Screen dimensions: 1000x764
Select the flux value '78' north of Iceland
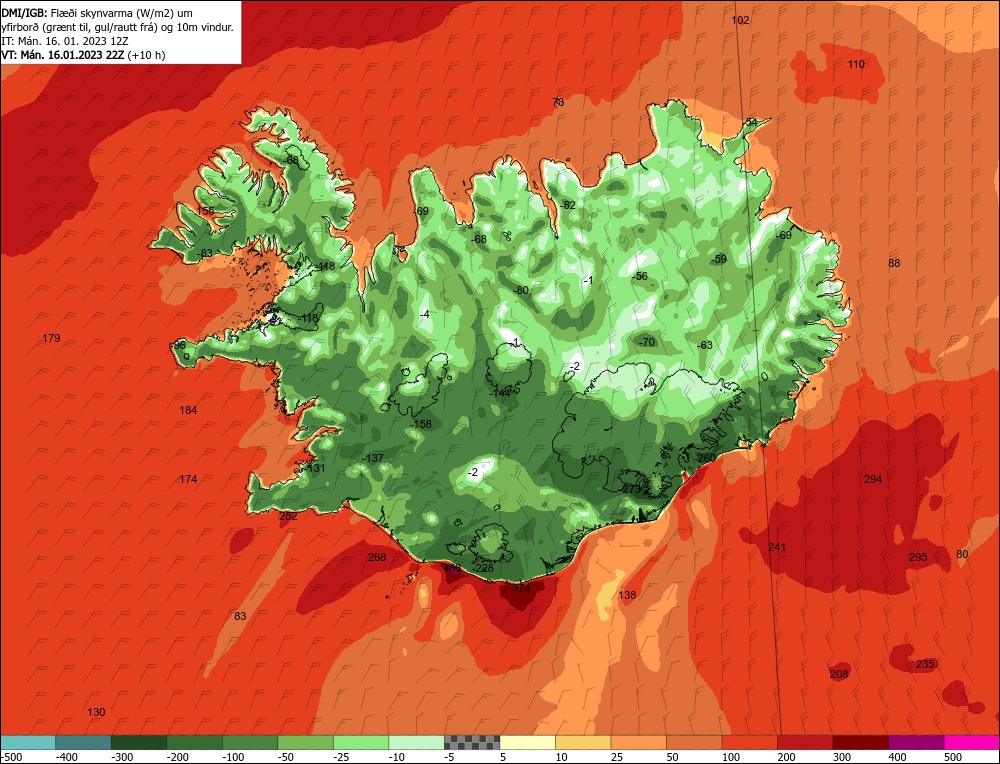[x=558, y=102]
